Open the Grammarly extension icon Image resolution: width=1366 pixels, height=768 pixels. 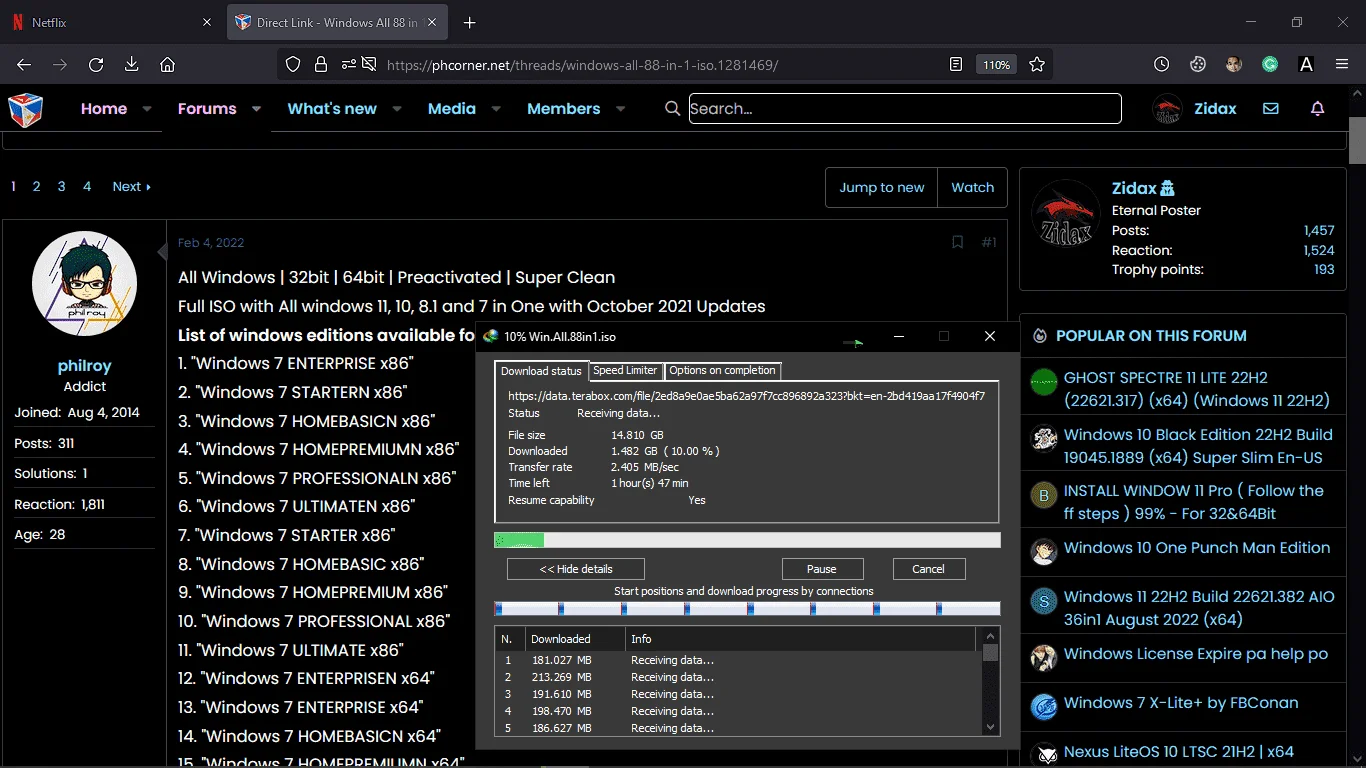click(x=1270, y=65)
